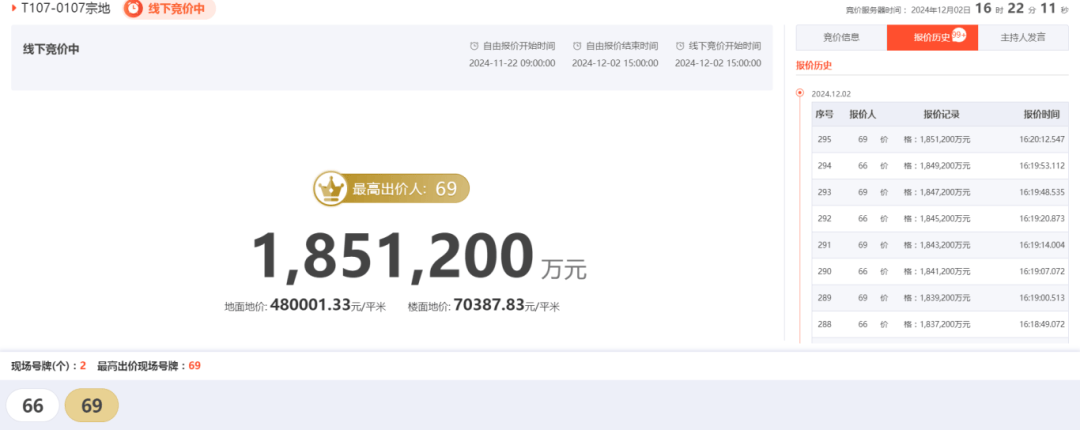Open the 报价历史 tab

coord(928,38)
